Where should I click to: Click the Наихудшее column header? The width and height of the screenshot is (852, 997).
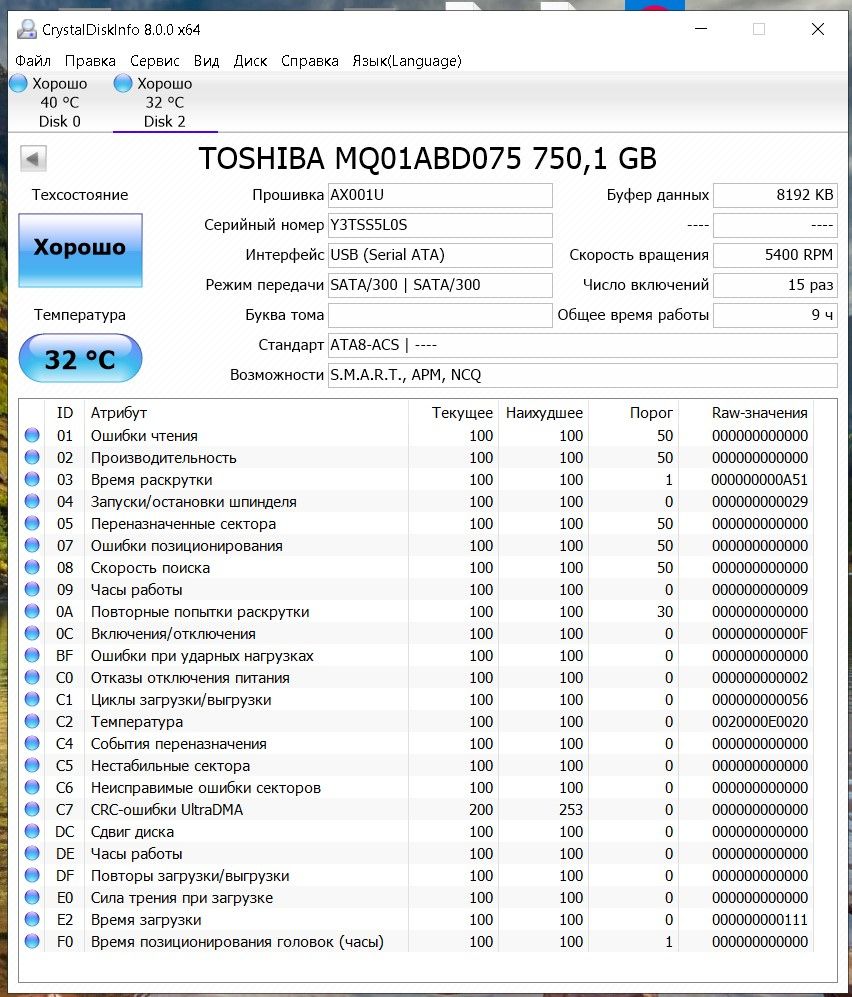pyautogui.click(x=544, y=413)
